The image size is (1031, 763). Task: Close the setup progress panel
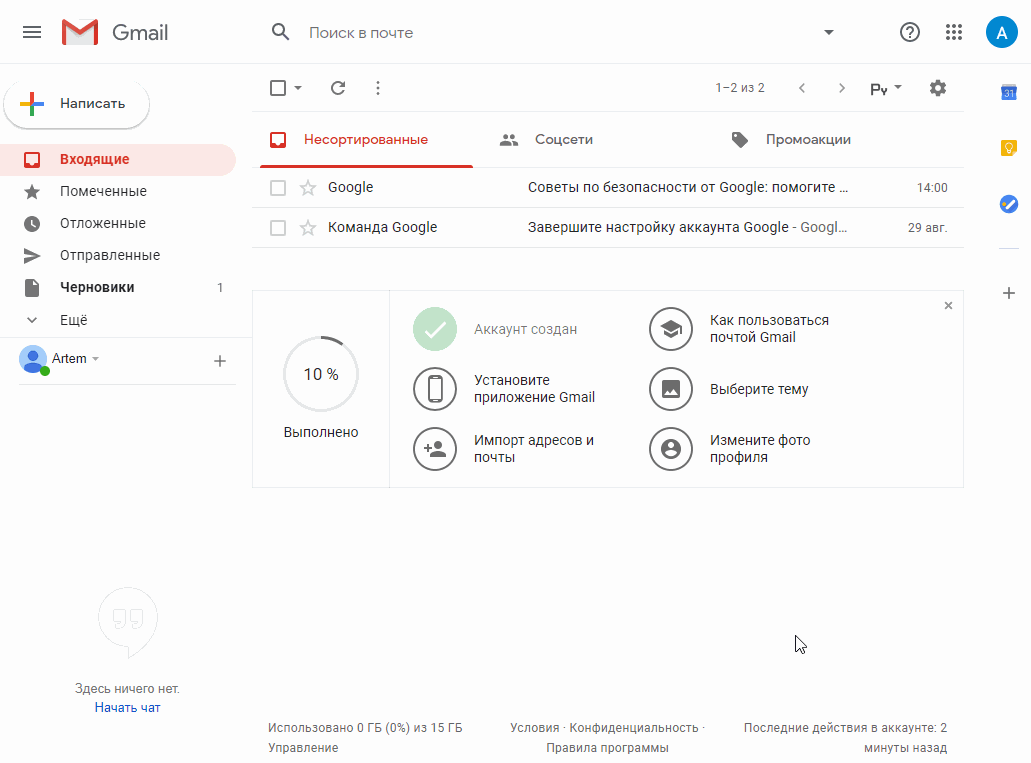948,305
